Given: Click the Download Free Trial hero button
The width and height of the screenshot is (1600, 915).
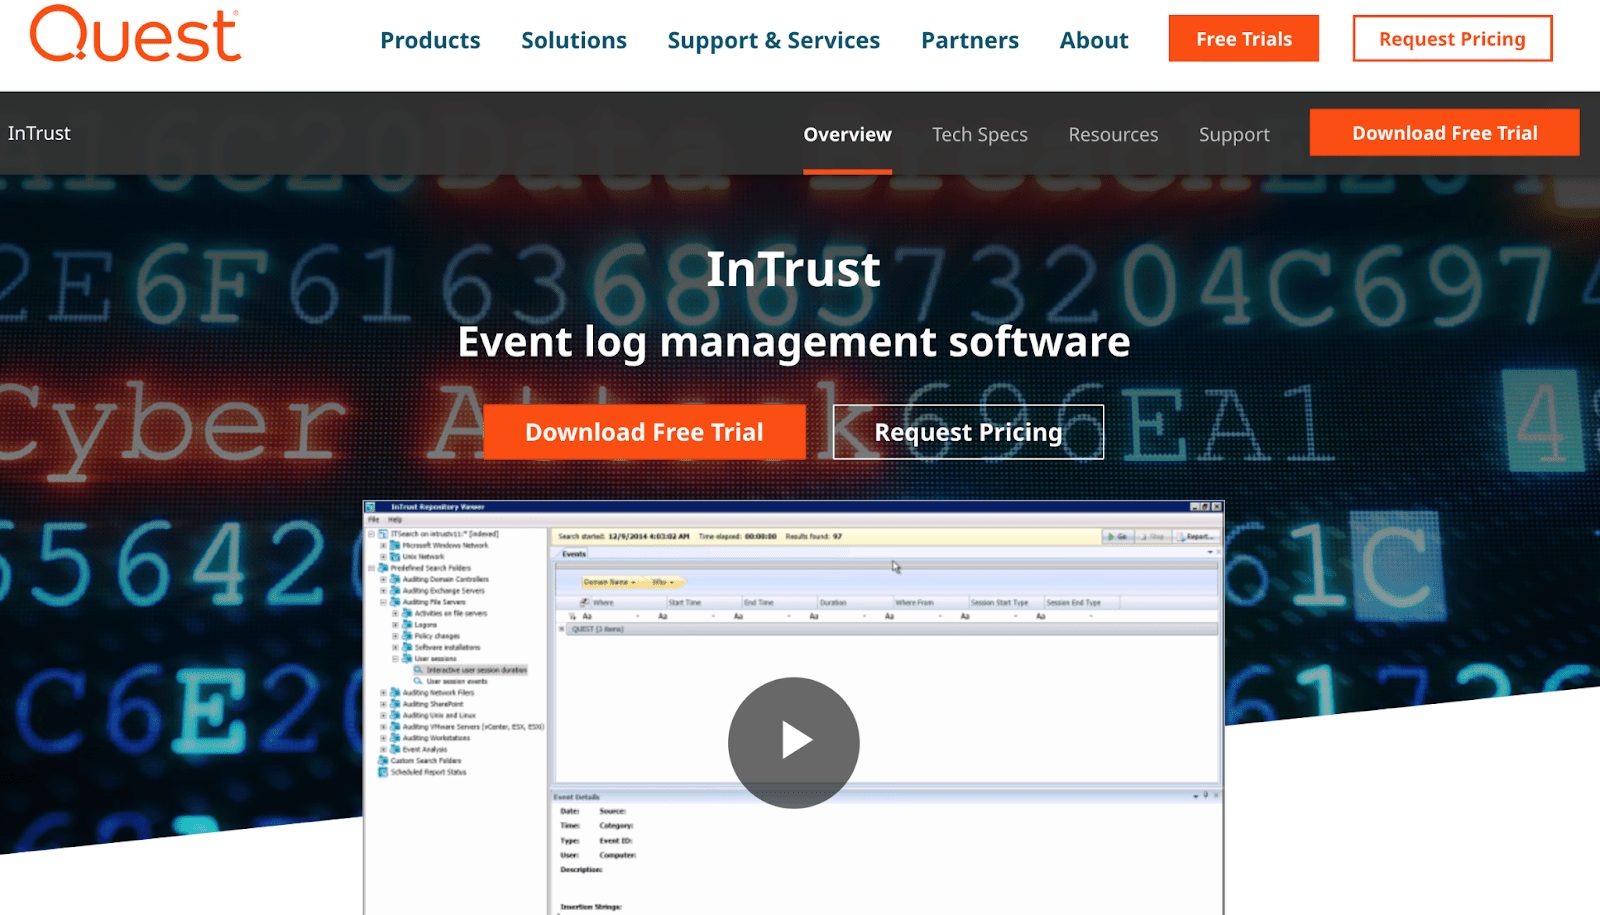Looking at the screenshot, I should click(644, 432).
